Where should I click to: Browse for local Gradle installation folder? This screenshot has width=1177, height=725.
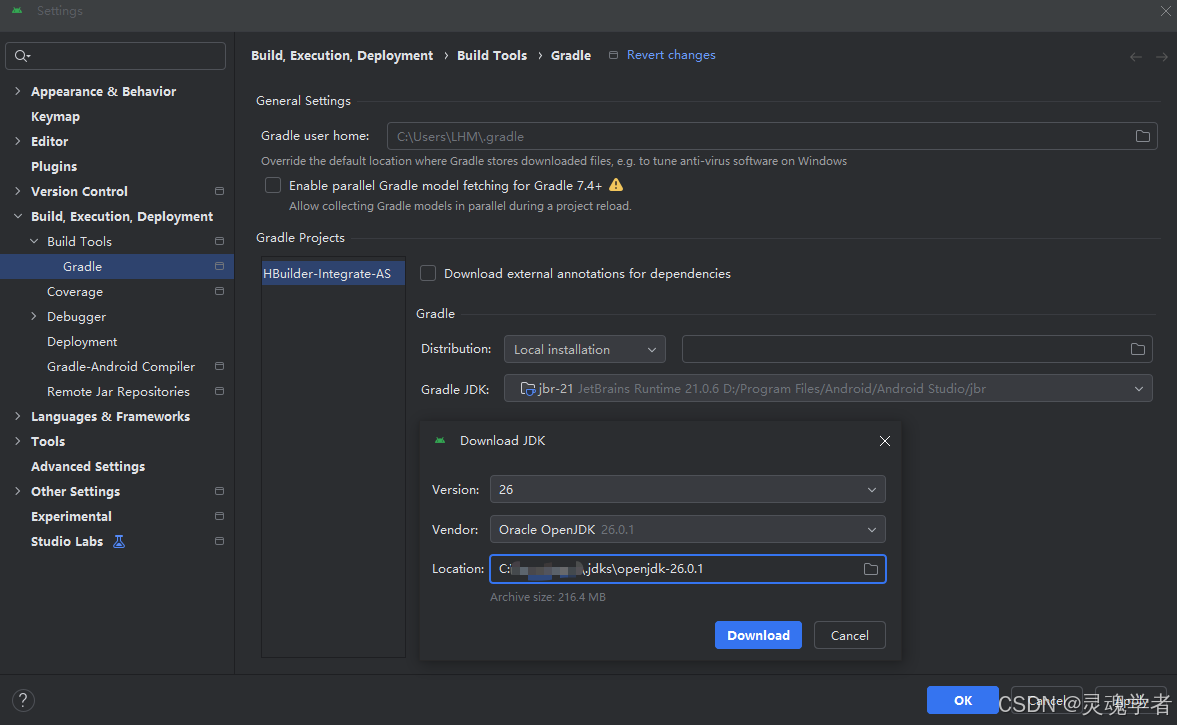(x=1138, y=349)
